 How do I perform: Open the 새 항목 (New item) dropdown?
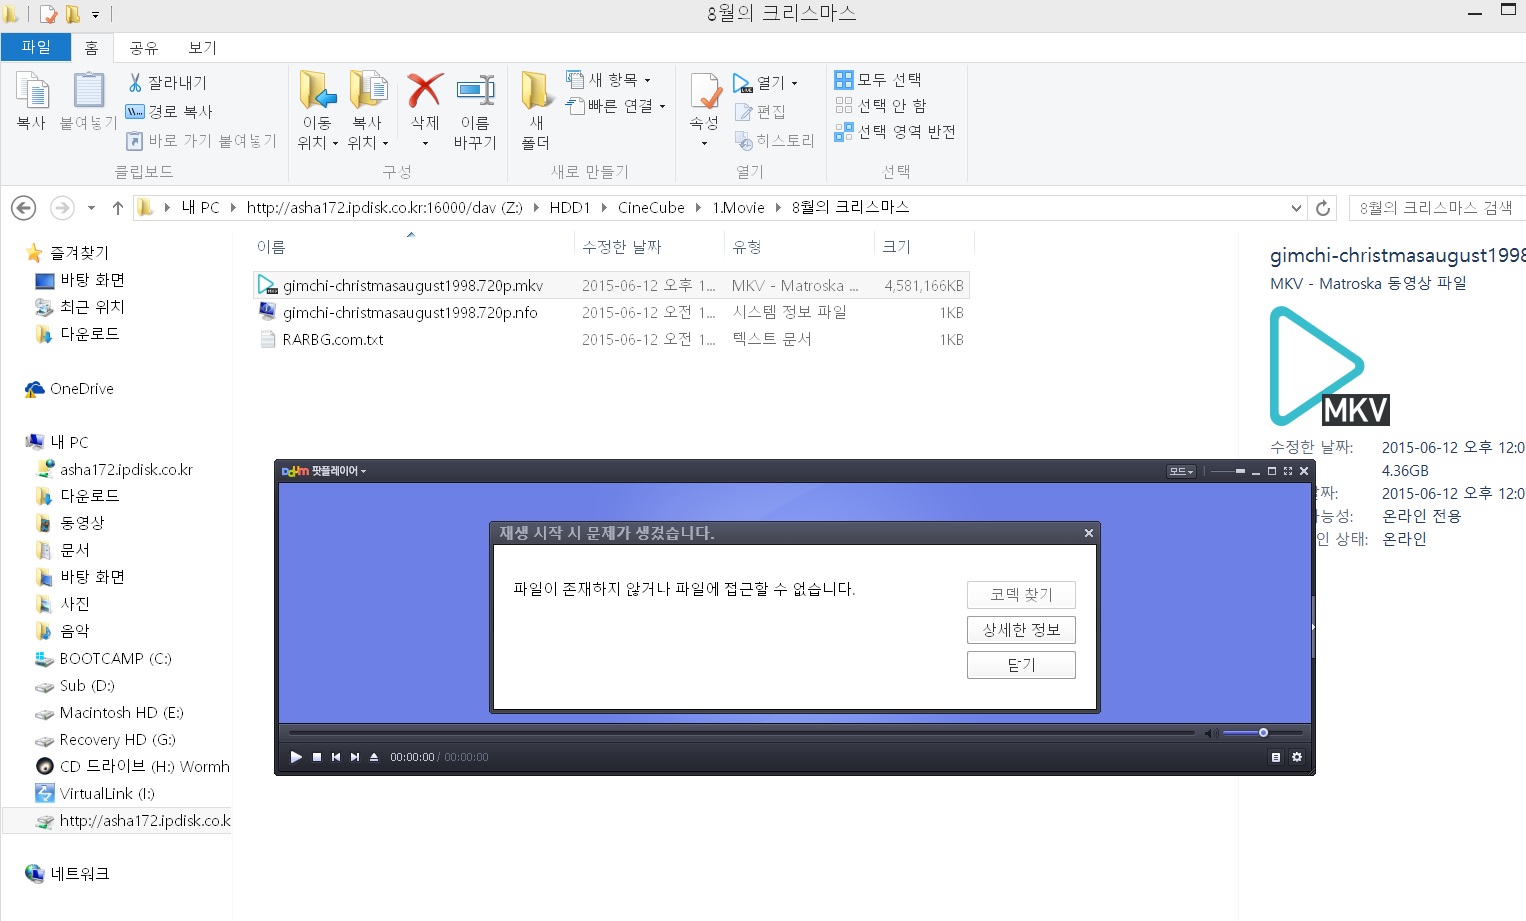[608, 80]
